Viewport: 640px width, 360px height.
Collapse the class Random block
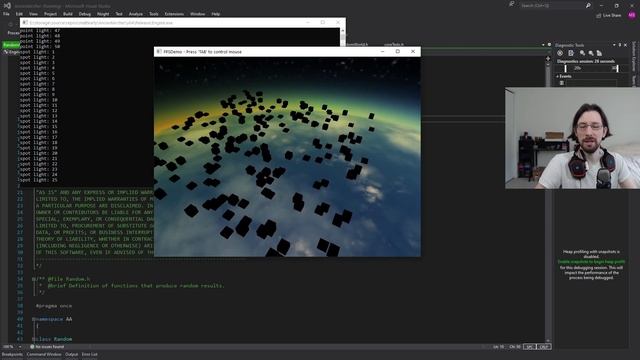pos(33,340)
